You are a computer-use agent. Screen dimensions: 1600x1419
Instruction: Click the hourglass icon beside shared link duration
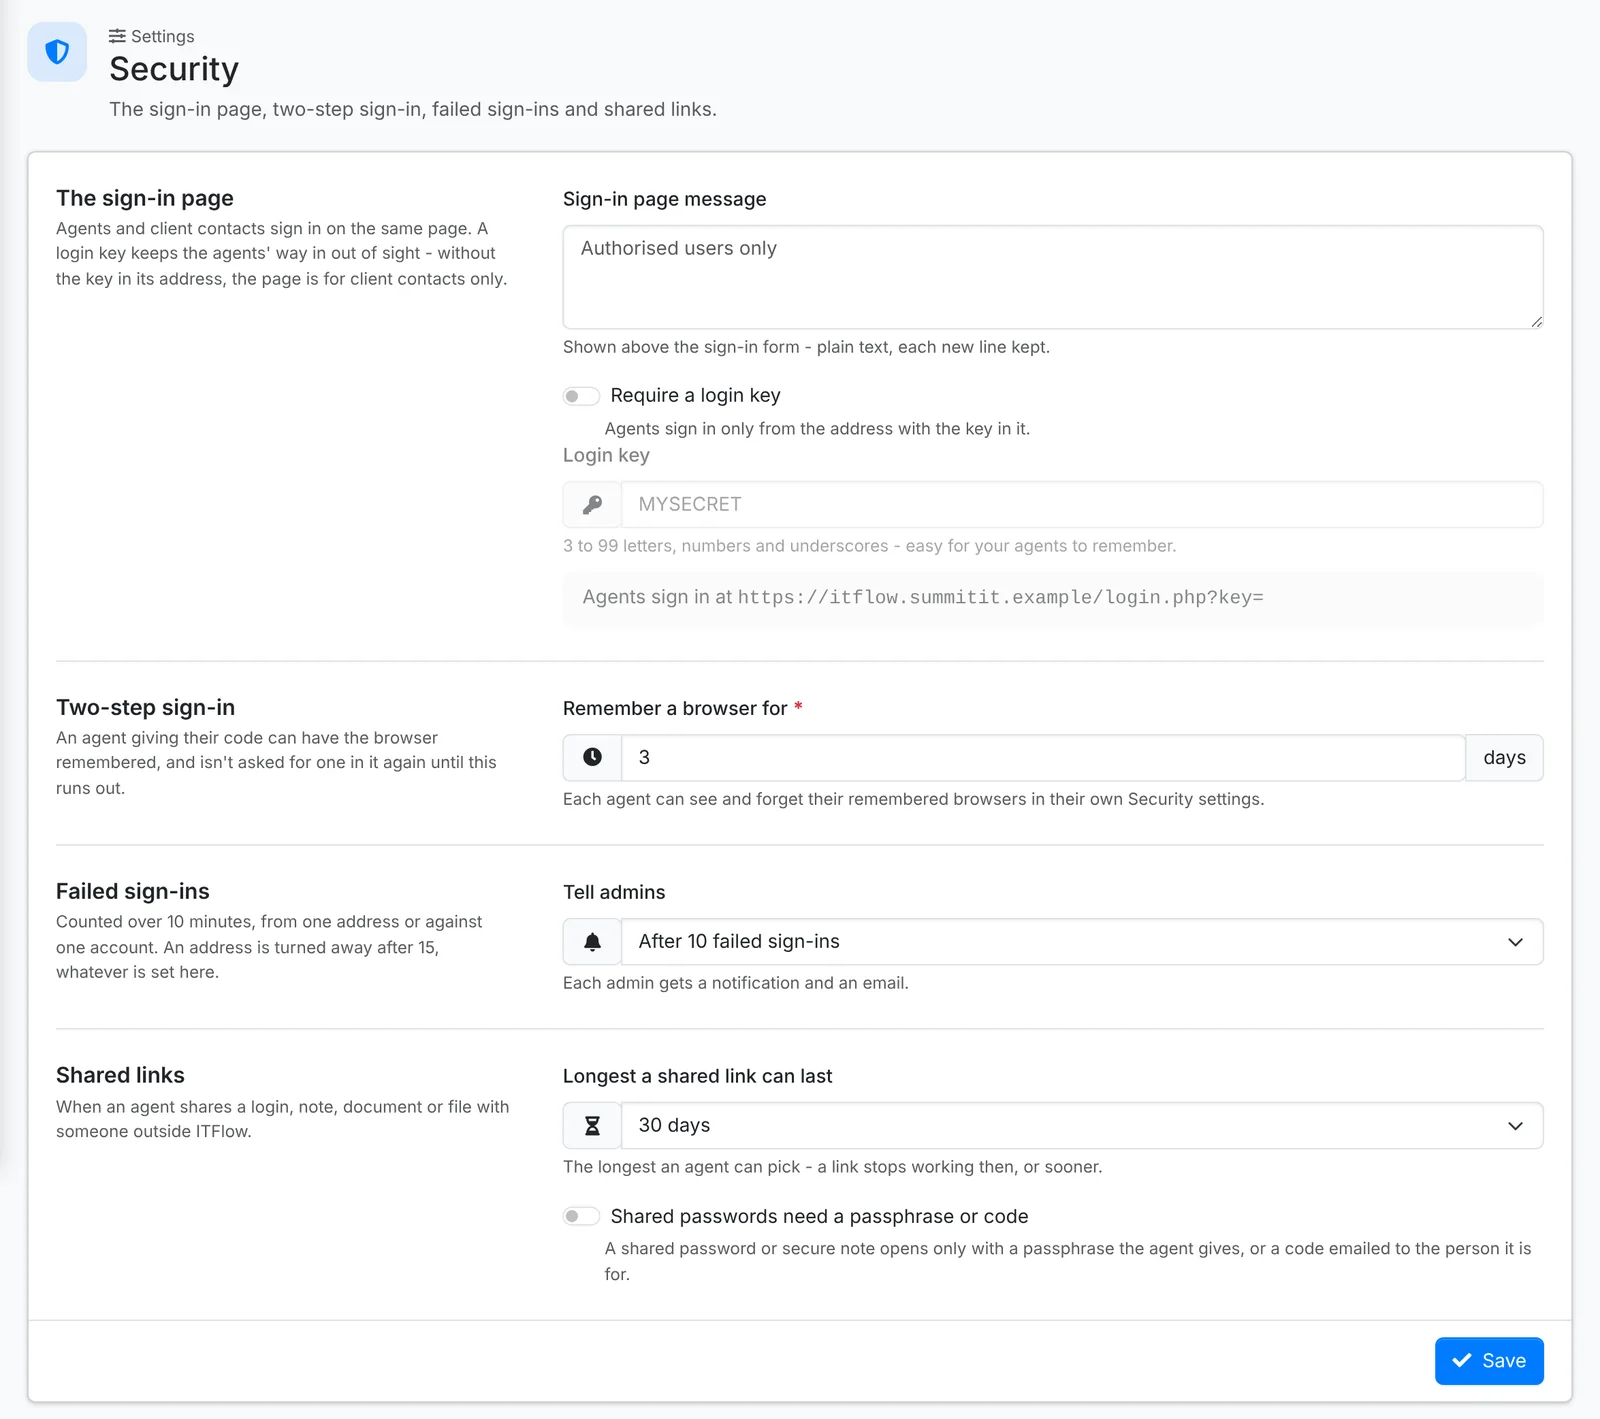click(x=592, y=1126)
